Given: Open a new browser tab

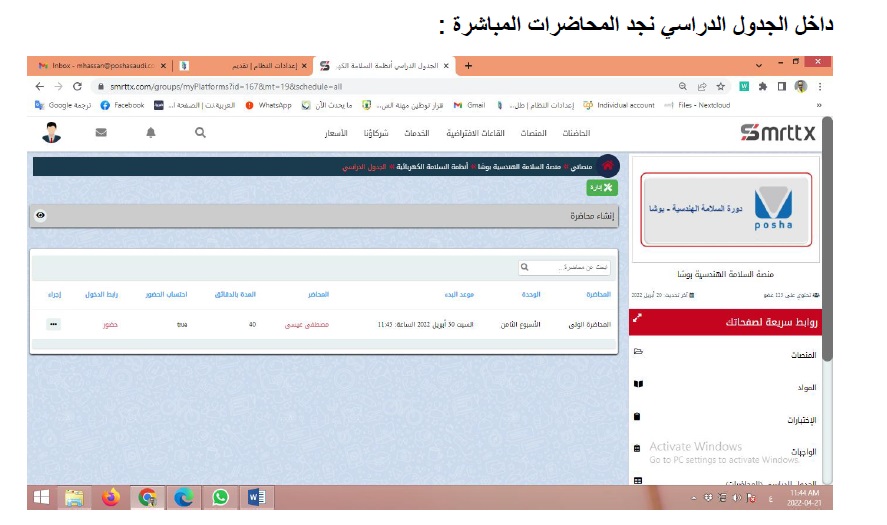Looking at the screenshot, I should [x=468, y=66].
